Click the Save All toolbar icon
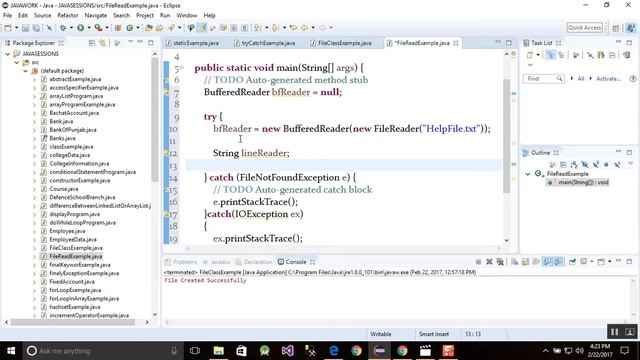This screenshot has width=640, height=360. (36, 28)
